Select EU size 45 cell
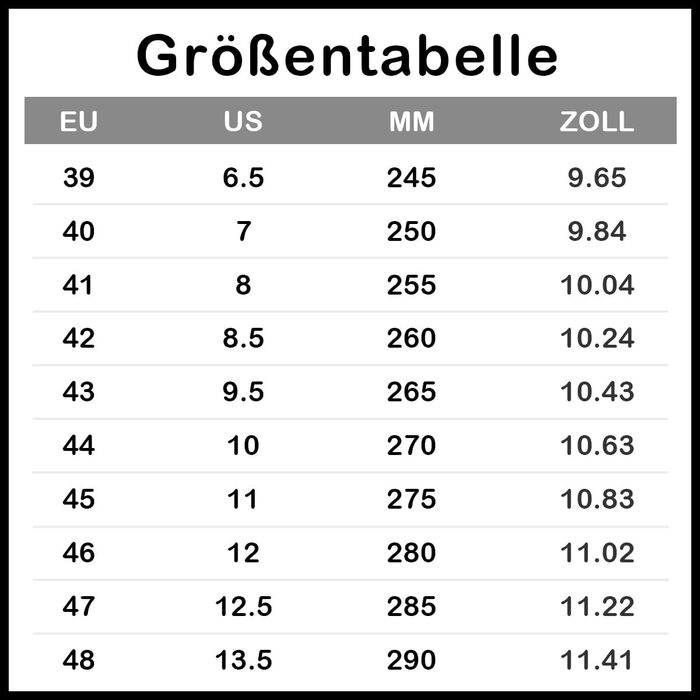The width and height of the screenshot is (700, 700). (x=79, y=499)
